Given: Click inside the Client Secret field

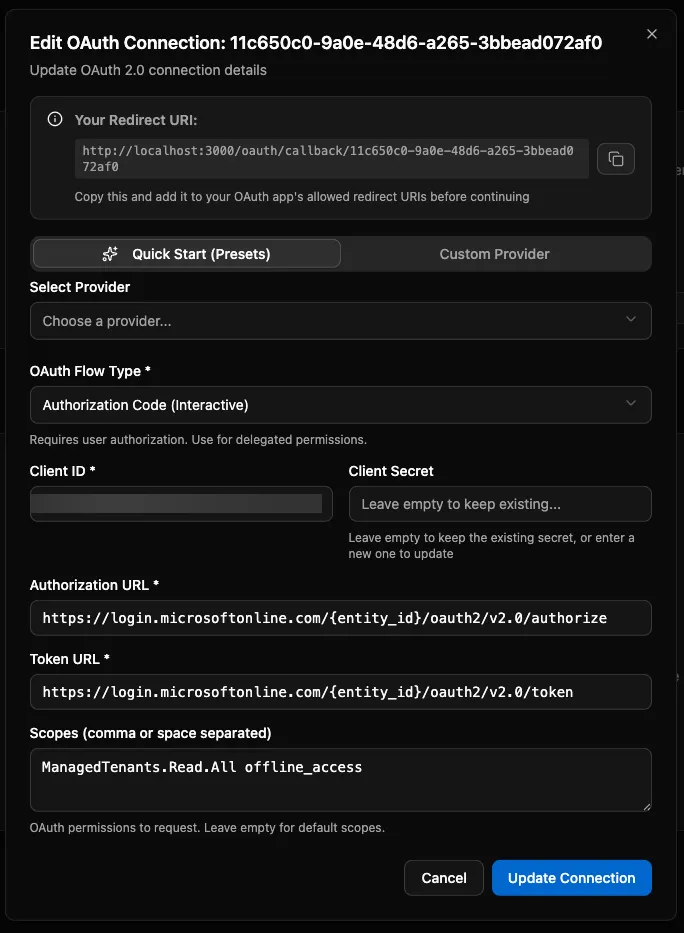Looking at the screenshot, I should pos(500,504).
